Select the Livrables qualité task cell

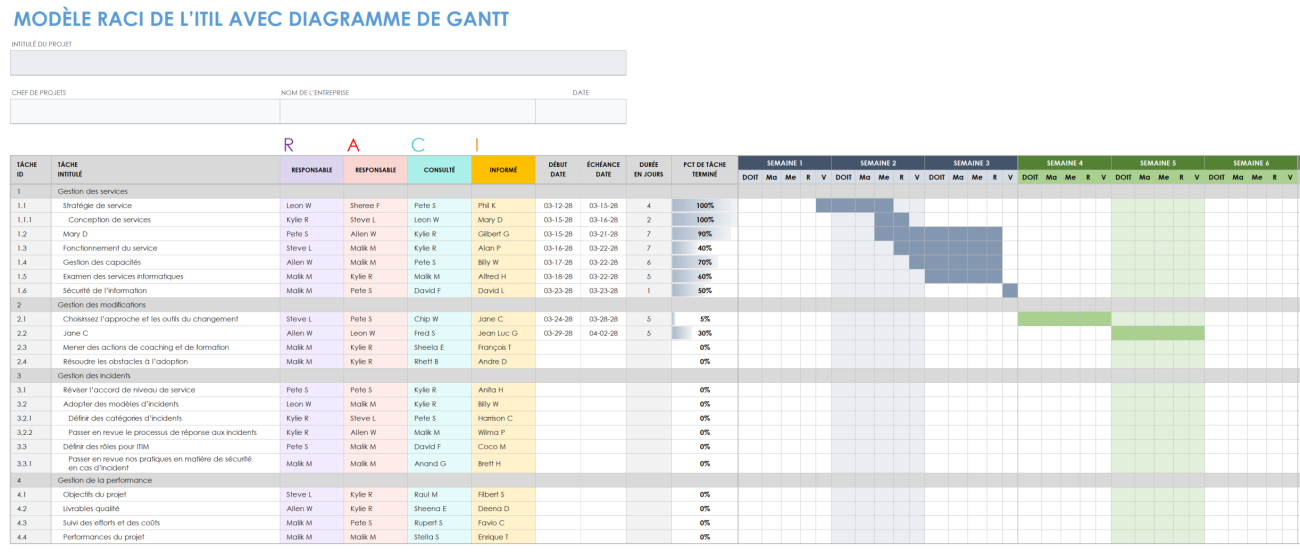point(165,508)
